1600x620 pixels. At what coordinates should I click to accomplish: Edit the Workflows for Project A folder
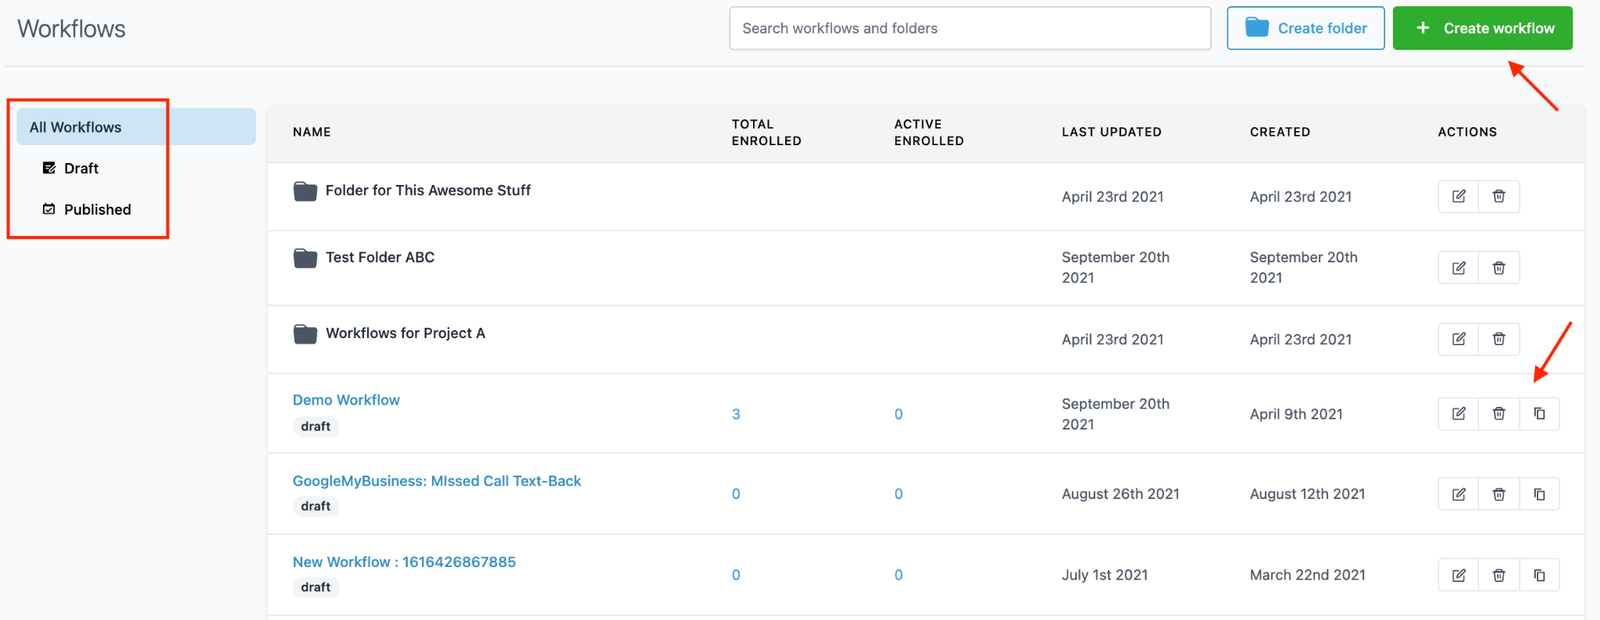tap(1458, 339)
